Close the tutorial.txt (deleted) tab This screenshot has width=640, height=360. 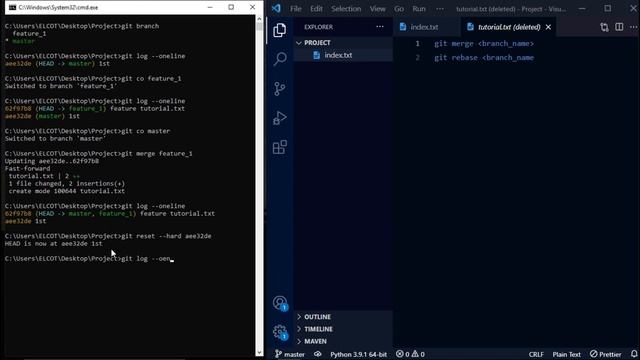(x=548, y=27)
